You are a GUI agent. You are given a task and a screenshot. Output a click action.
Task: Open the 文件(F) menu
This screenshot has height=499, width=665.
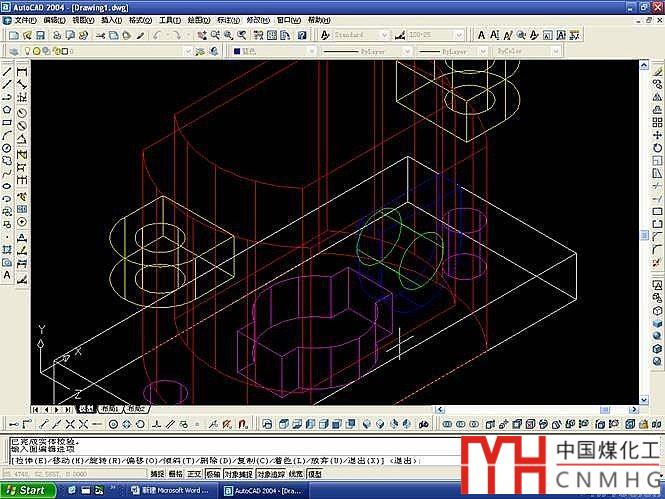click(25, 20)
